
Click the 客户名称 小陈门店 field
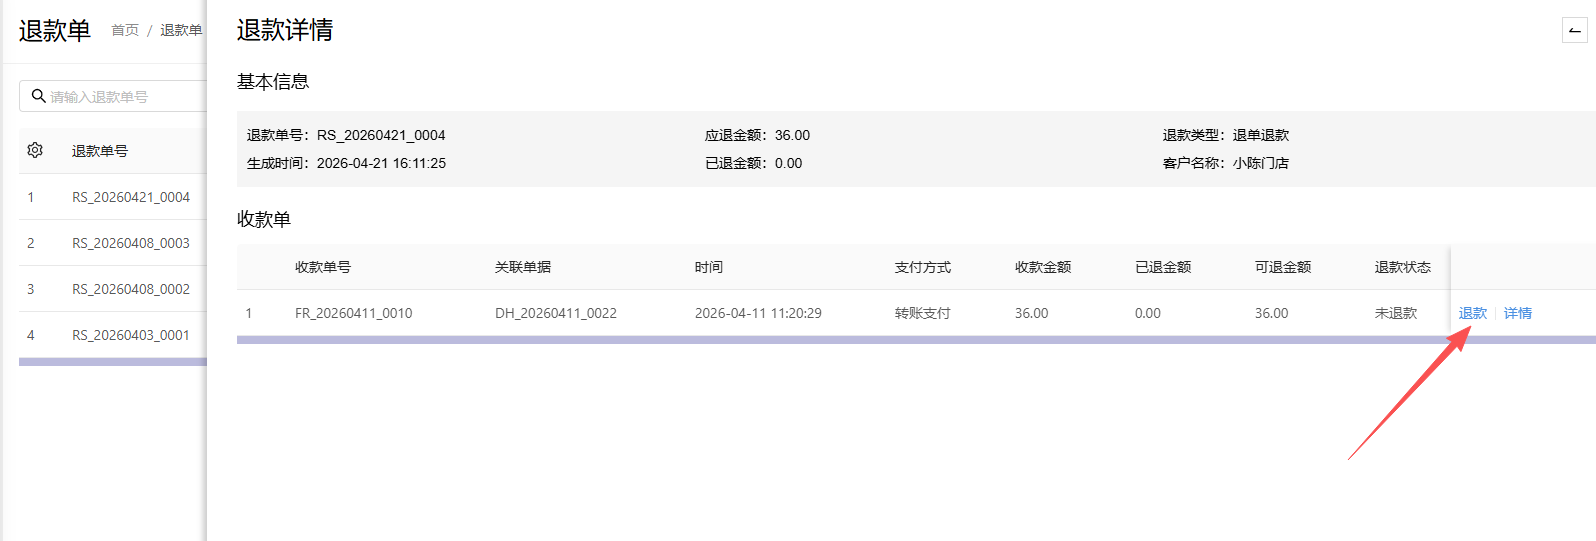[x=1226, y=163]
